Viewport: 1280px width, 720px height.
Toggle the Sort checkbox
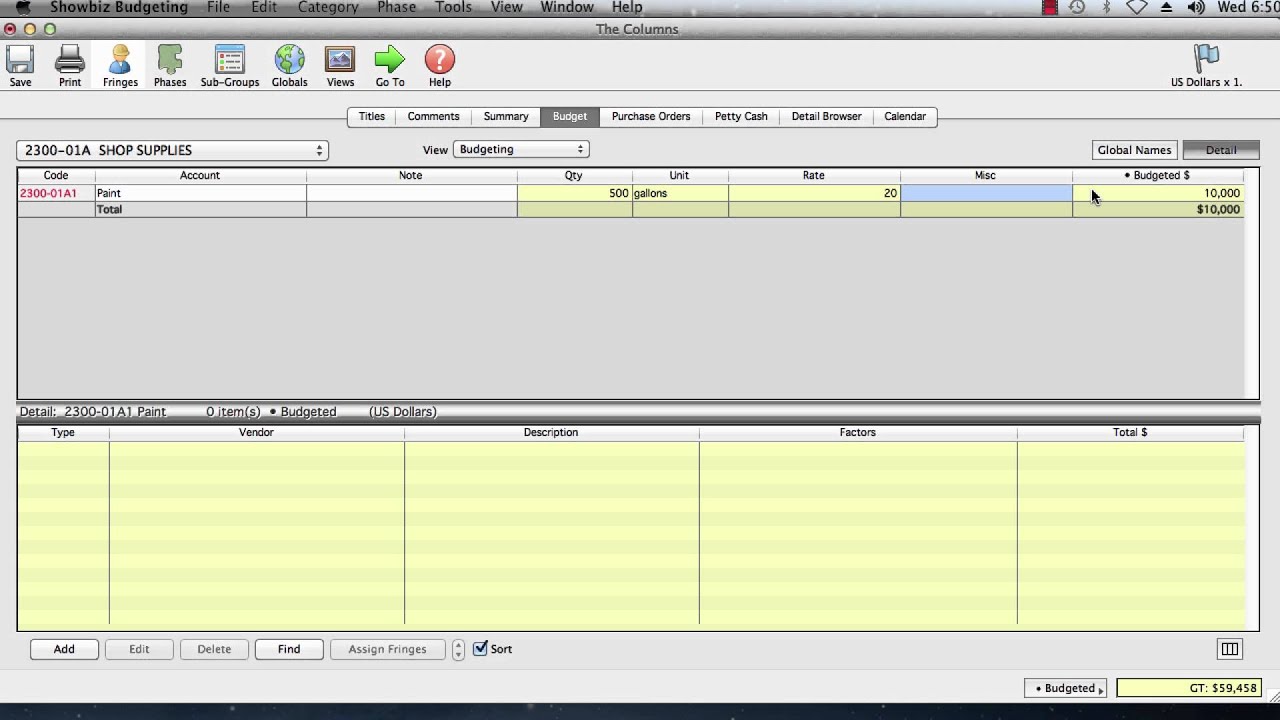pyautogui.click(x=480, y=648)
